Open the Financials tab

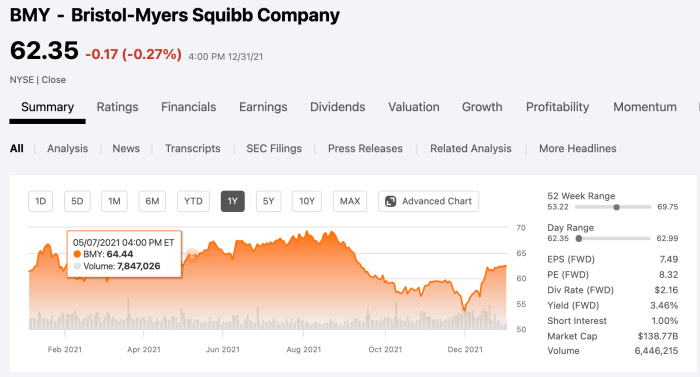[x=188, y=107]
